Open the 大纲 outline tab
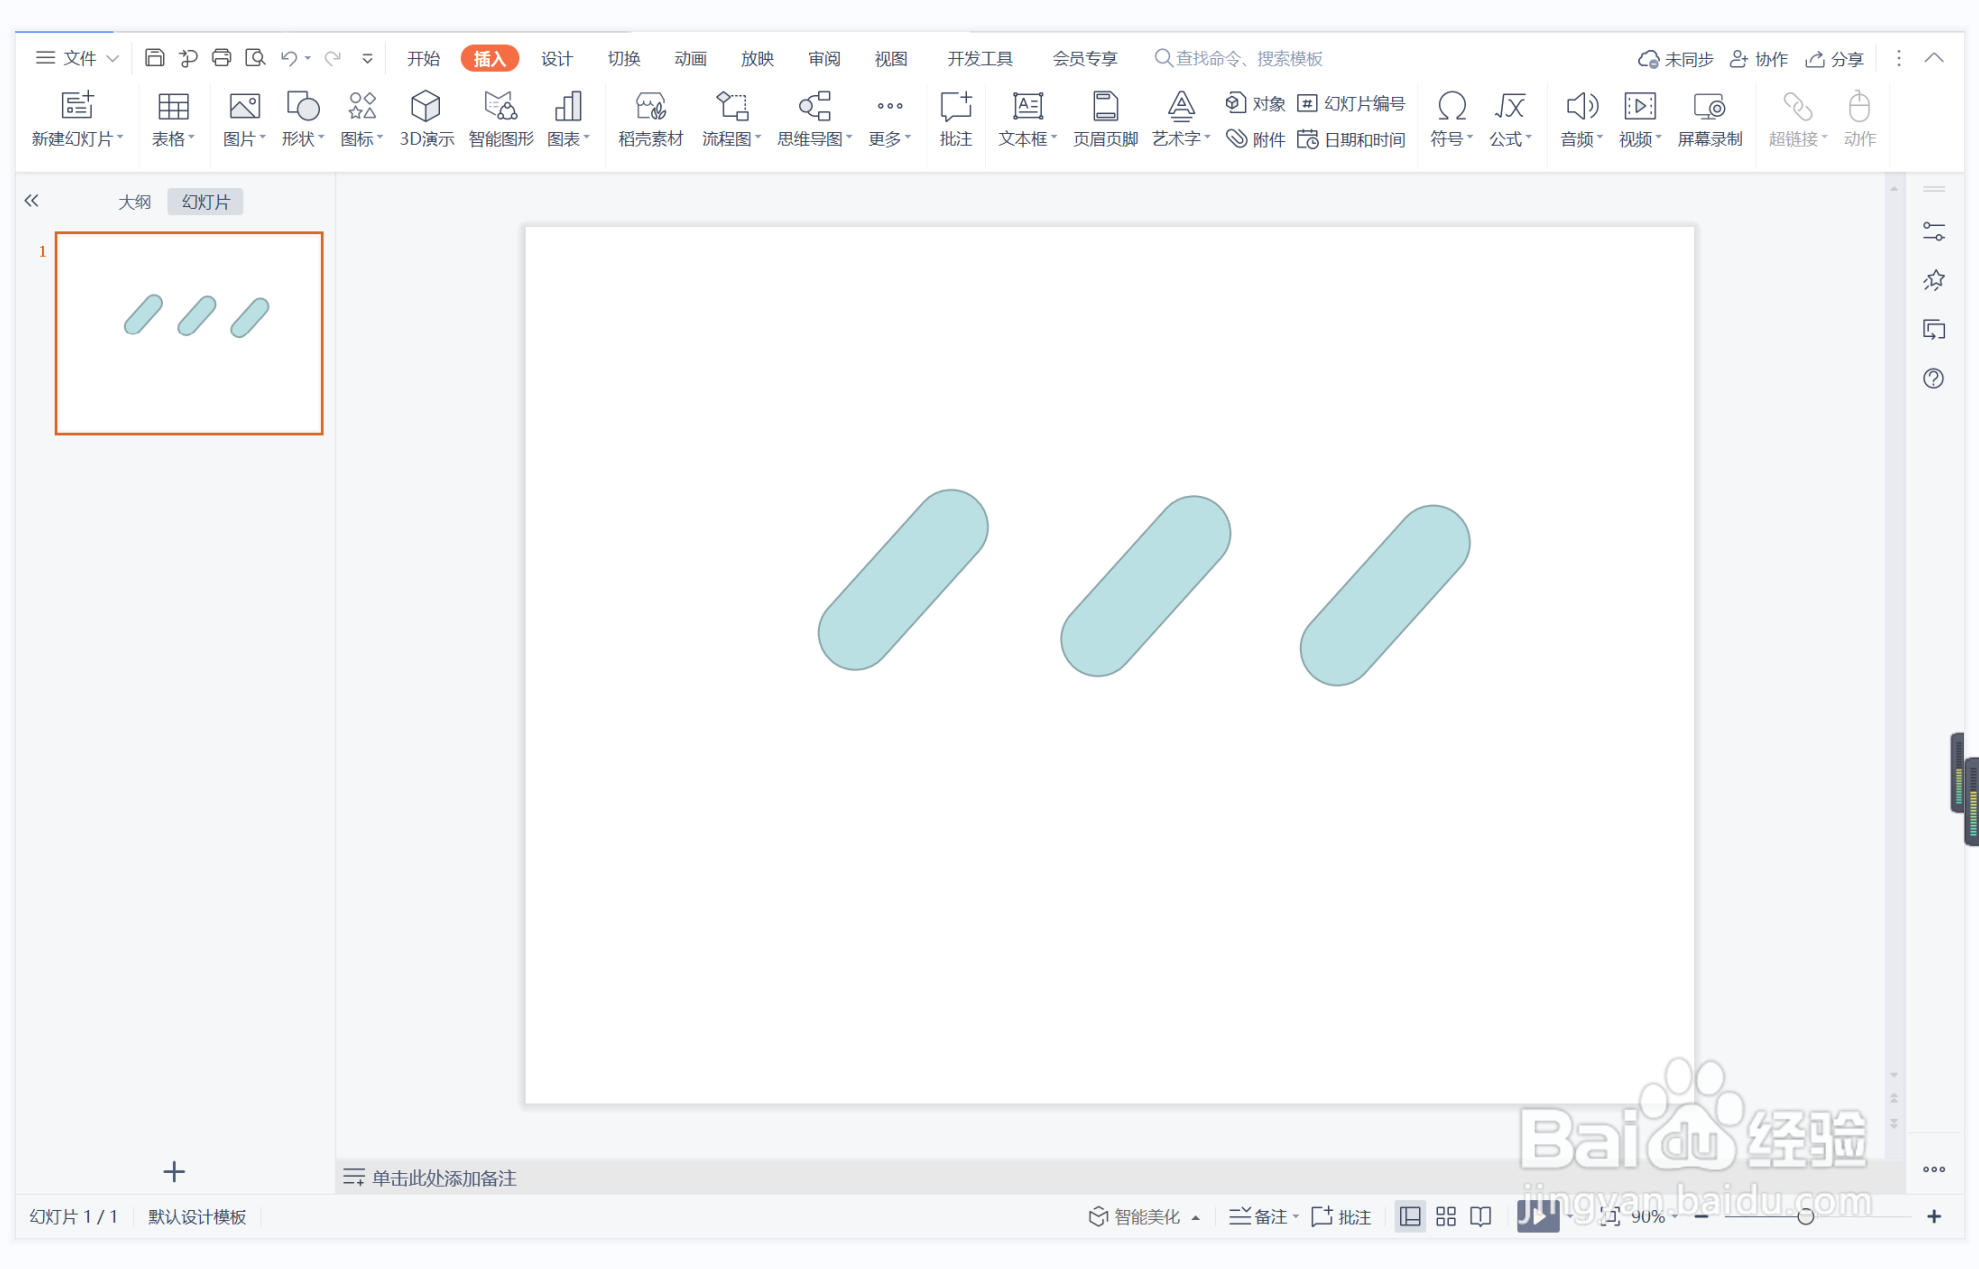 coord(134,202)
